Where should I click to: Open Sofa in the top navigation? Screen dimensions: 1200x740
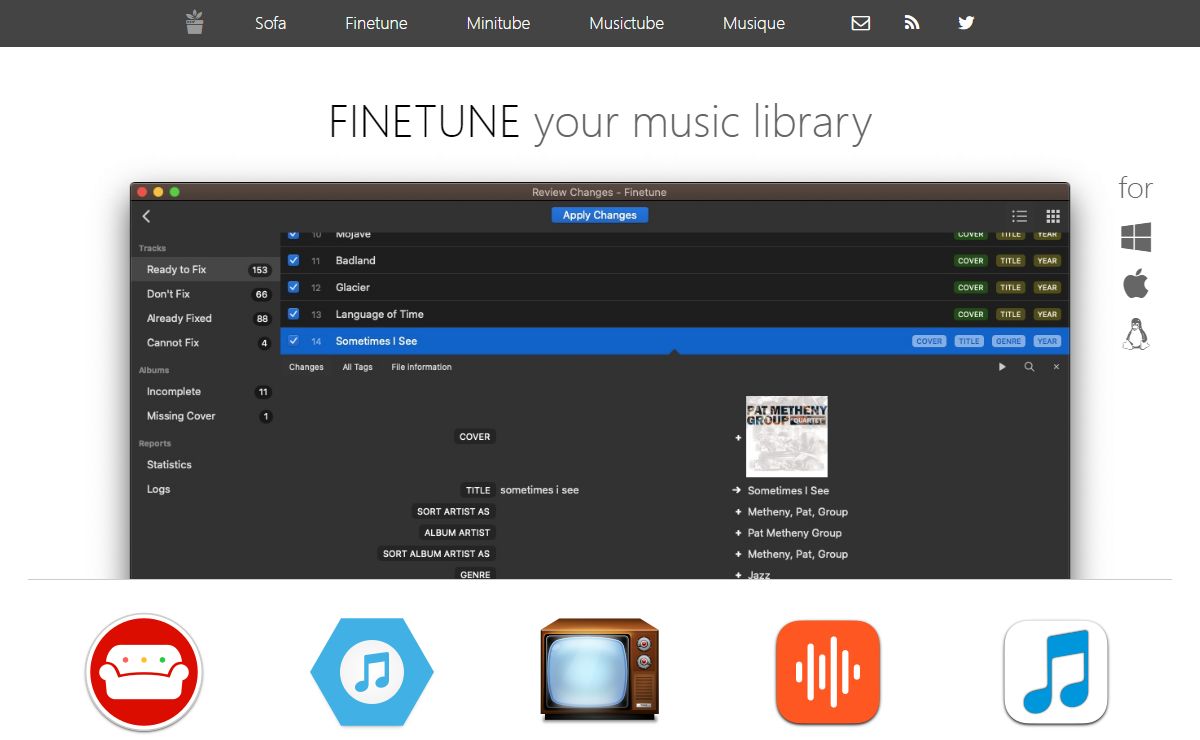pyautogui.click(x=270, y=23)
